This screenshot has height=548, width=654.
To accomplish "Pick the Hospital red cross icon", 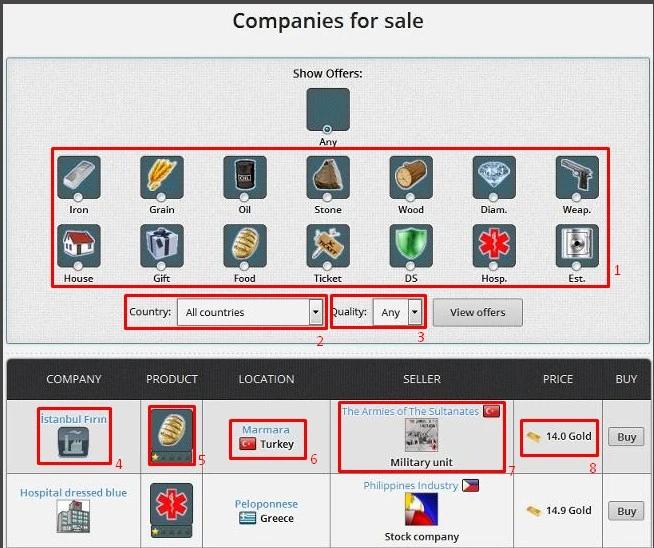I will tap(494, 246).
